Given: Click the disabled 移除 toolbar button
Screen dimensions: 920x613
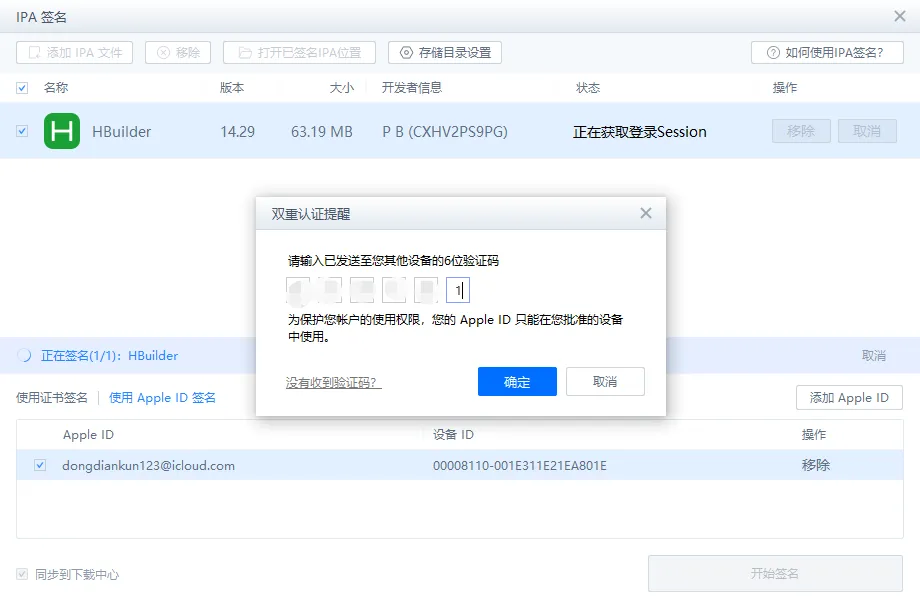Looking at the screenshot, I should coord(178,53).
